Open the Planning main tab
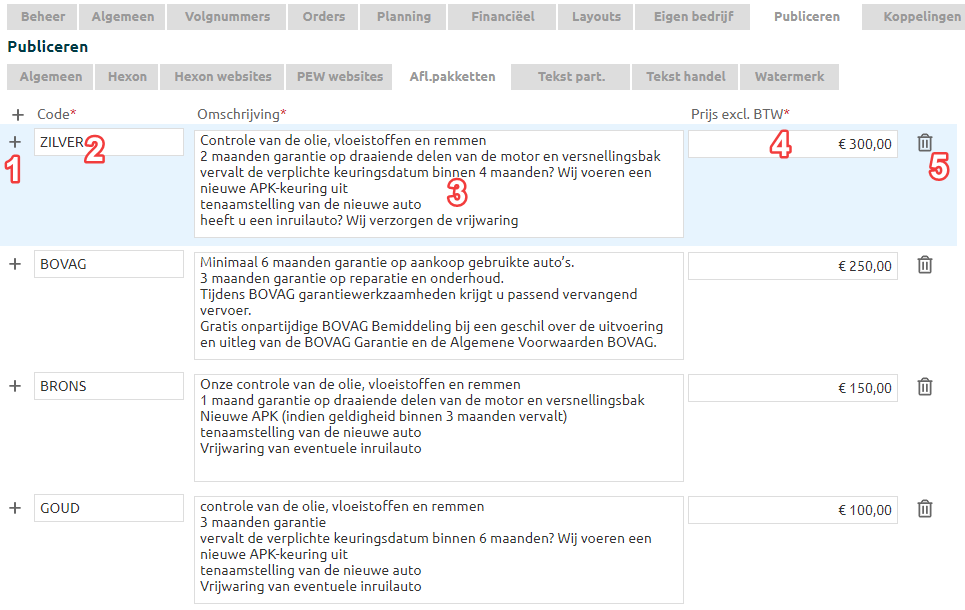This screenshot has height=610, width=965. pos(404,16)
